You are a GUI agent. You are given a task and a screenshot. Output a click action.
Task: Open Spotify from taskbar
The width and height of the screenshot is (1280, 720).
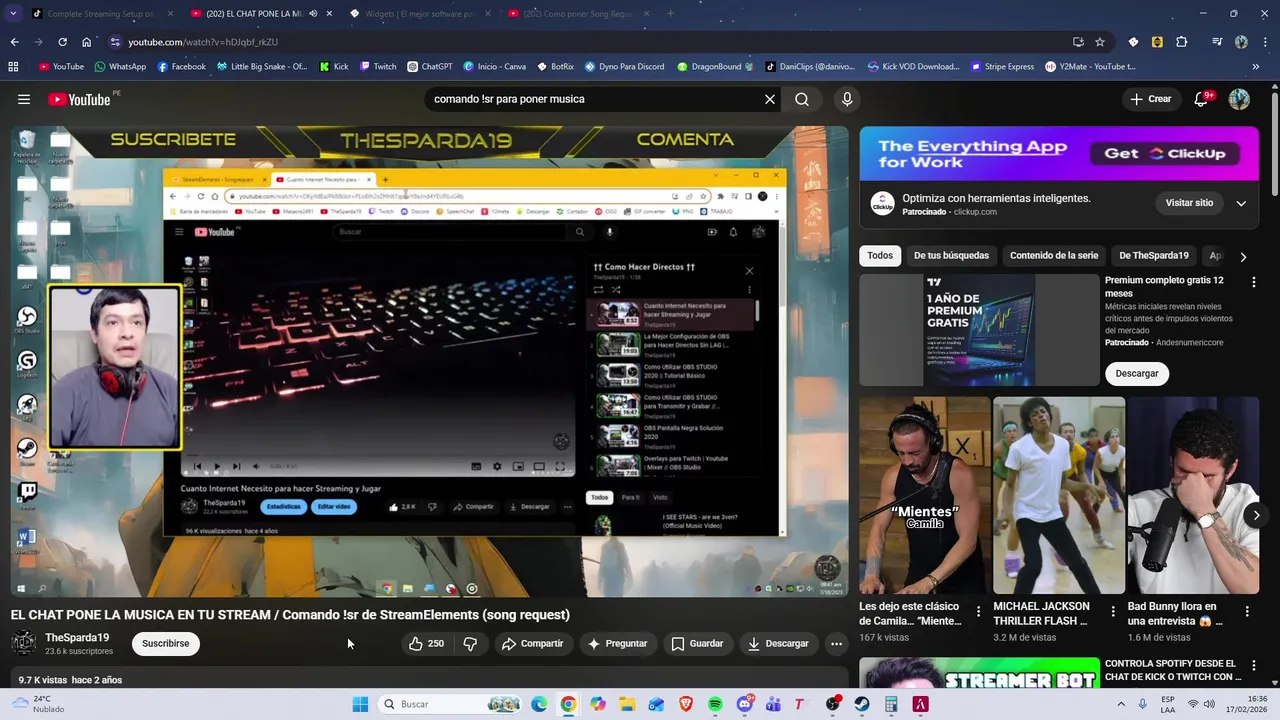(715, 704)
